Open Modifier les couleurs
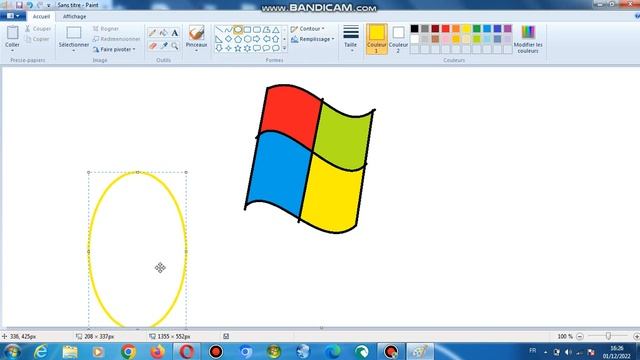The image size is (640, 360). (x=528, y=39)
